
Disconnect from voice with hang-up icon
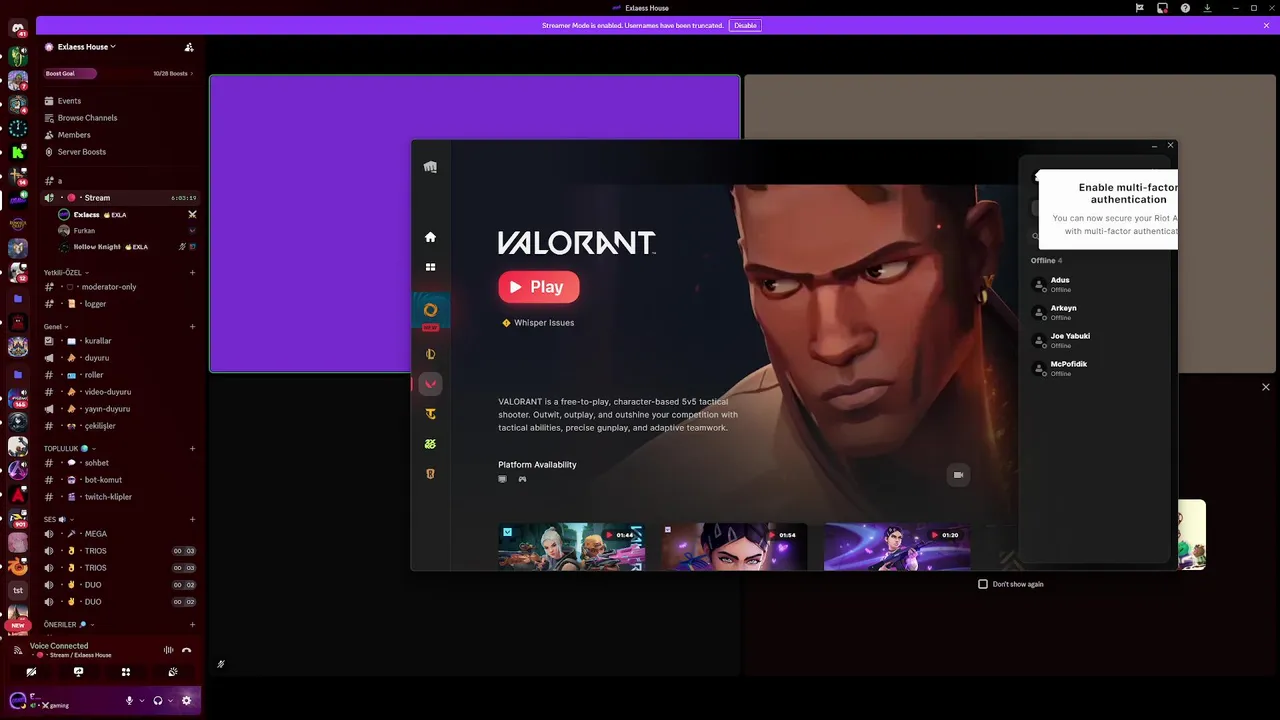click(186, 650)
